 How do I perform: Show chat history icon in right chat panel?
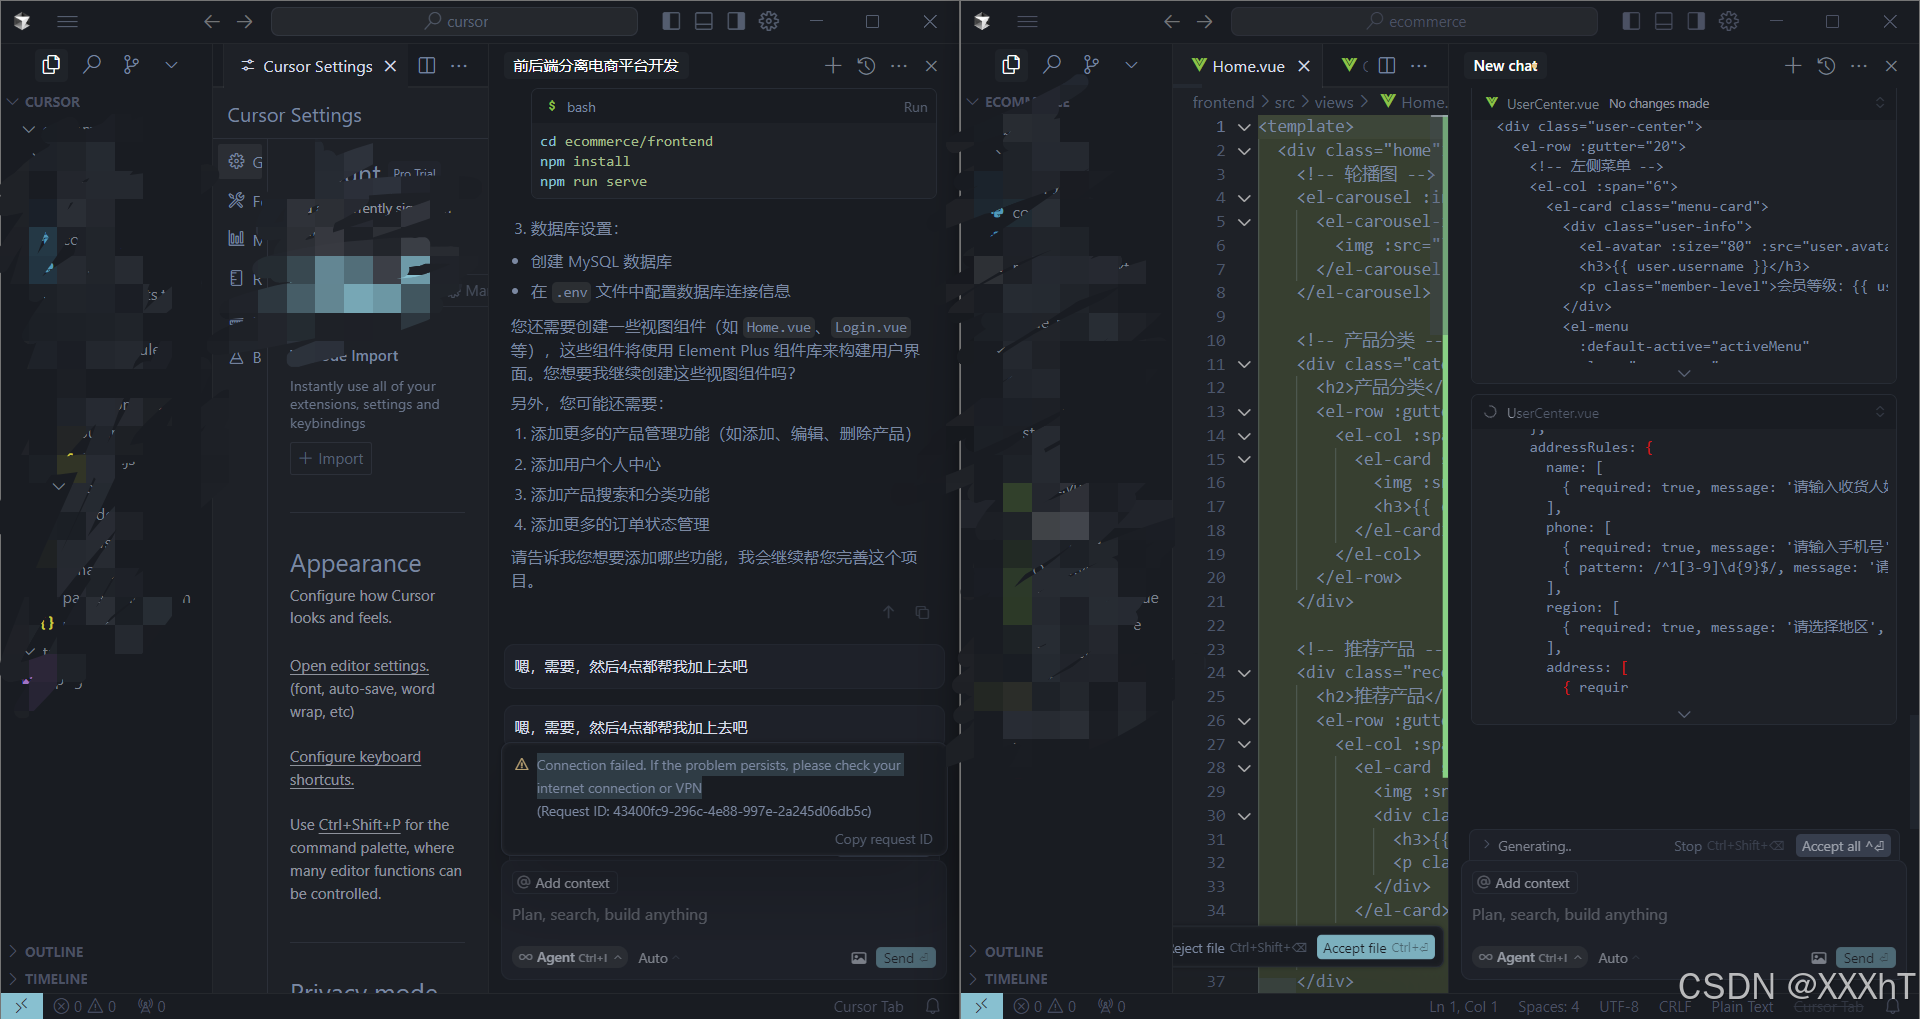point(1826,66)
